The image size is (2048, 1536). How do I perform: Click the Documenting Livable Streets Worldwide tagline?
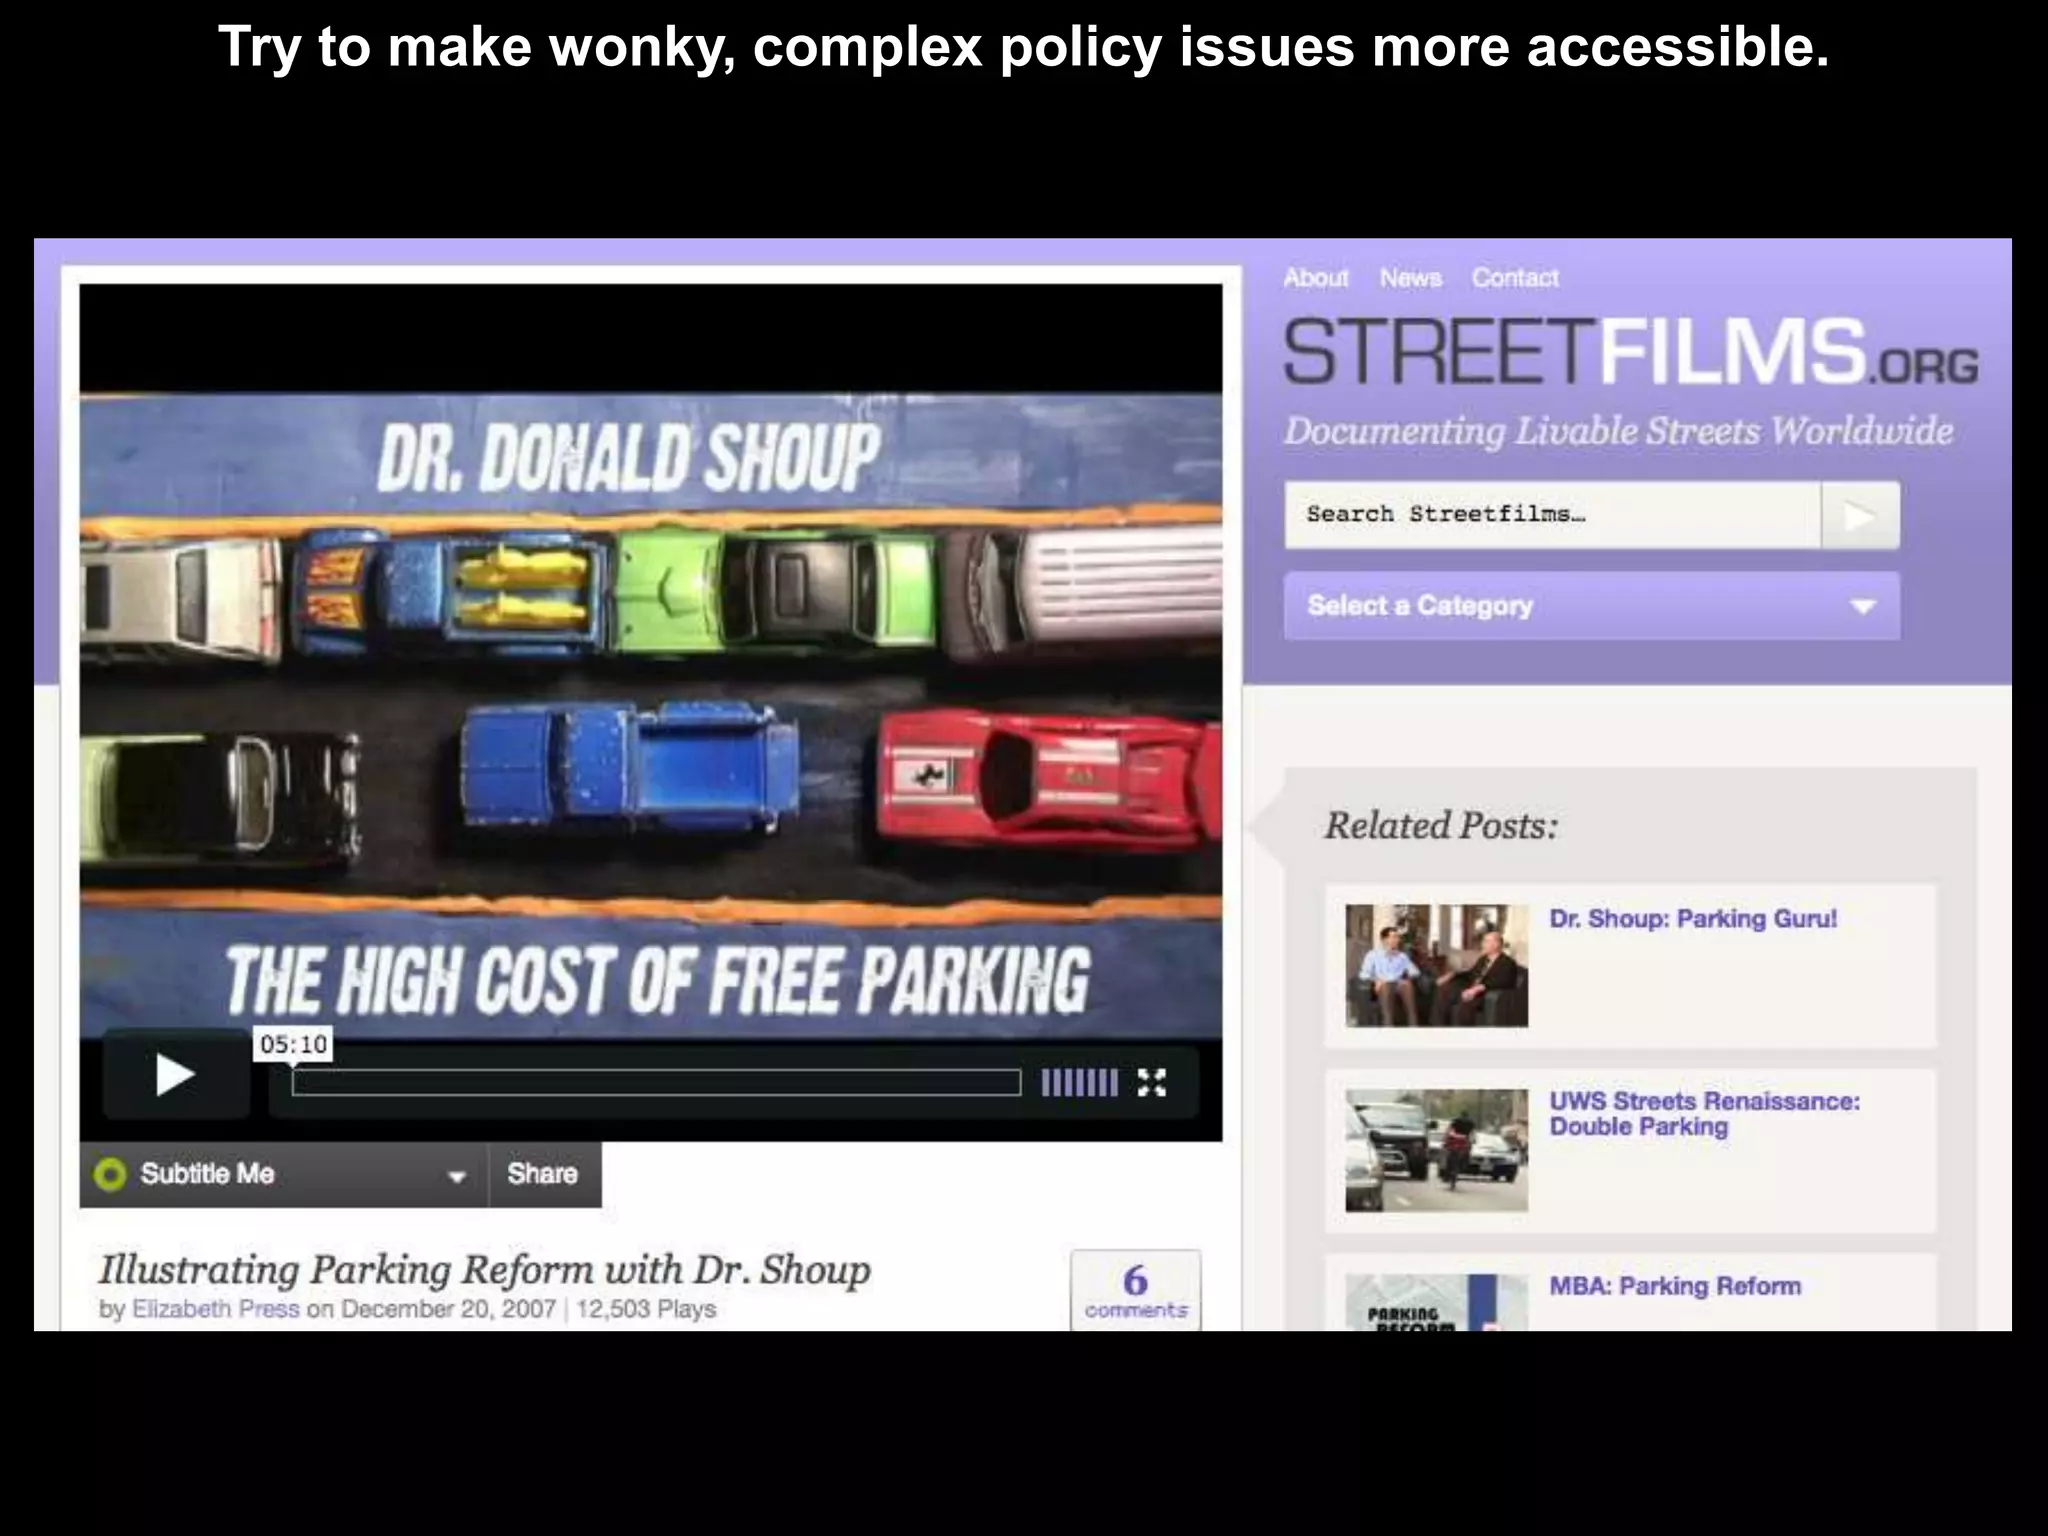pos(1618,431)
